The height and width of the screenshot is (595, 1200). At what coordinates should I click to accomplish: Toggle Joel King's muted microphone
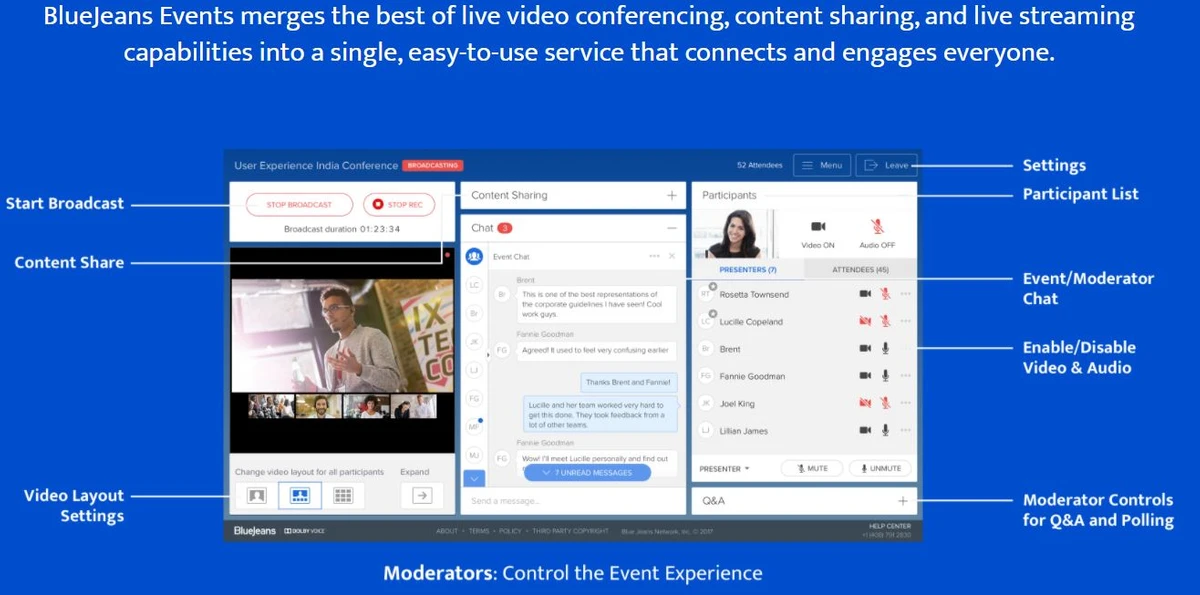click(x=883, y=403)
